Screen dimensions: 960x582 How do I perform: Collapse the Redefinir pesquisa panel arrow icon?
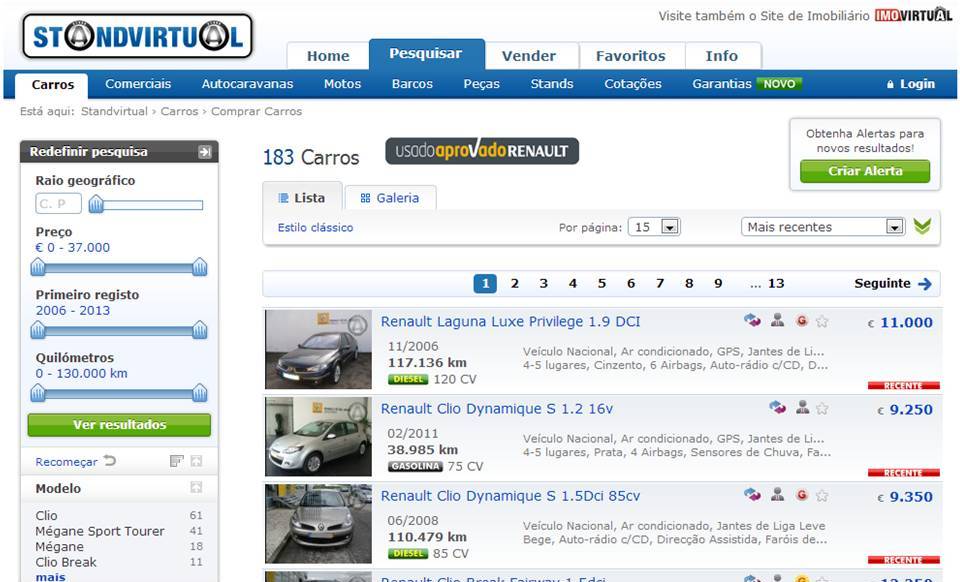point(204,152)
